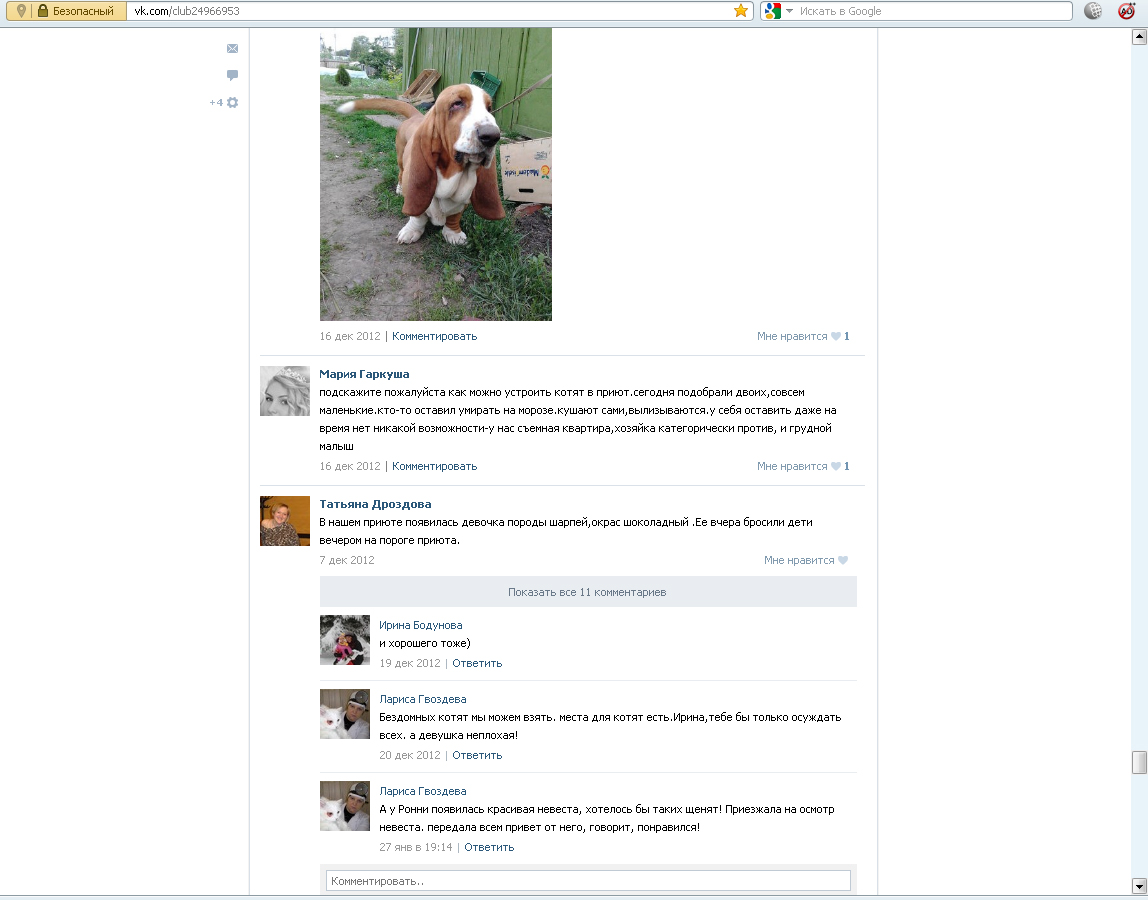
Task: Like Татьяна Дроздова's post
Action: [806, 560]
